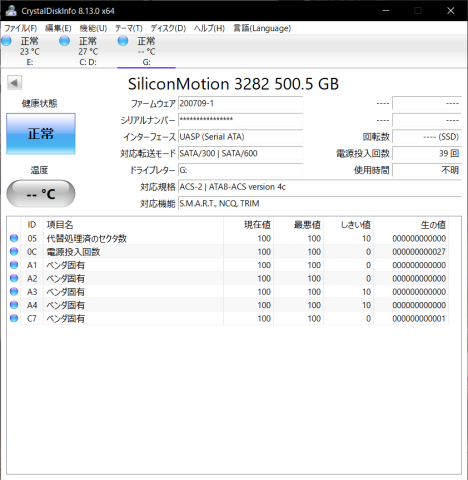Click the features field S.M.A.R.T., NCQ, TRIM

320,203
